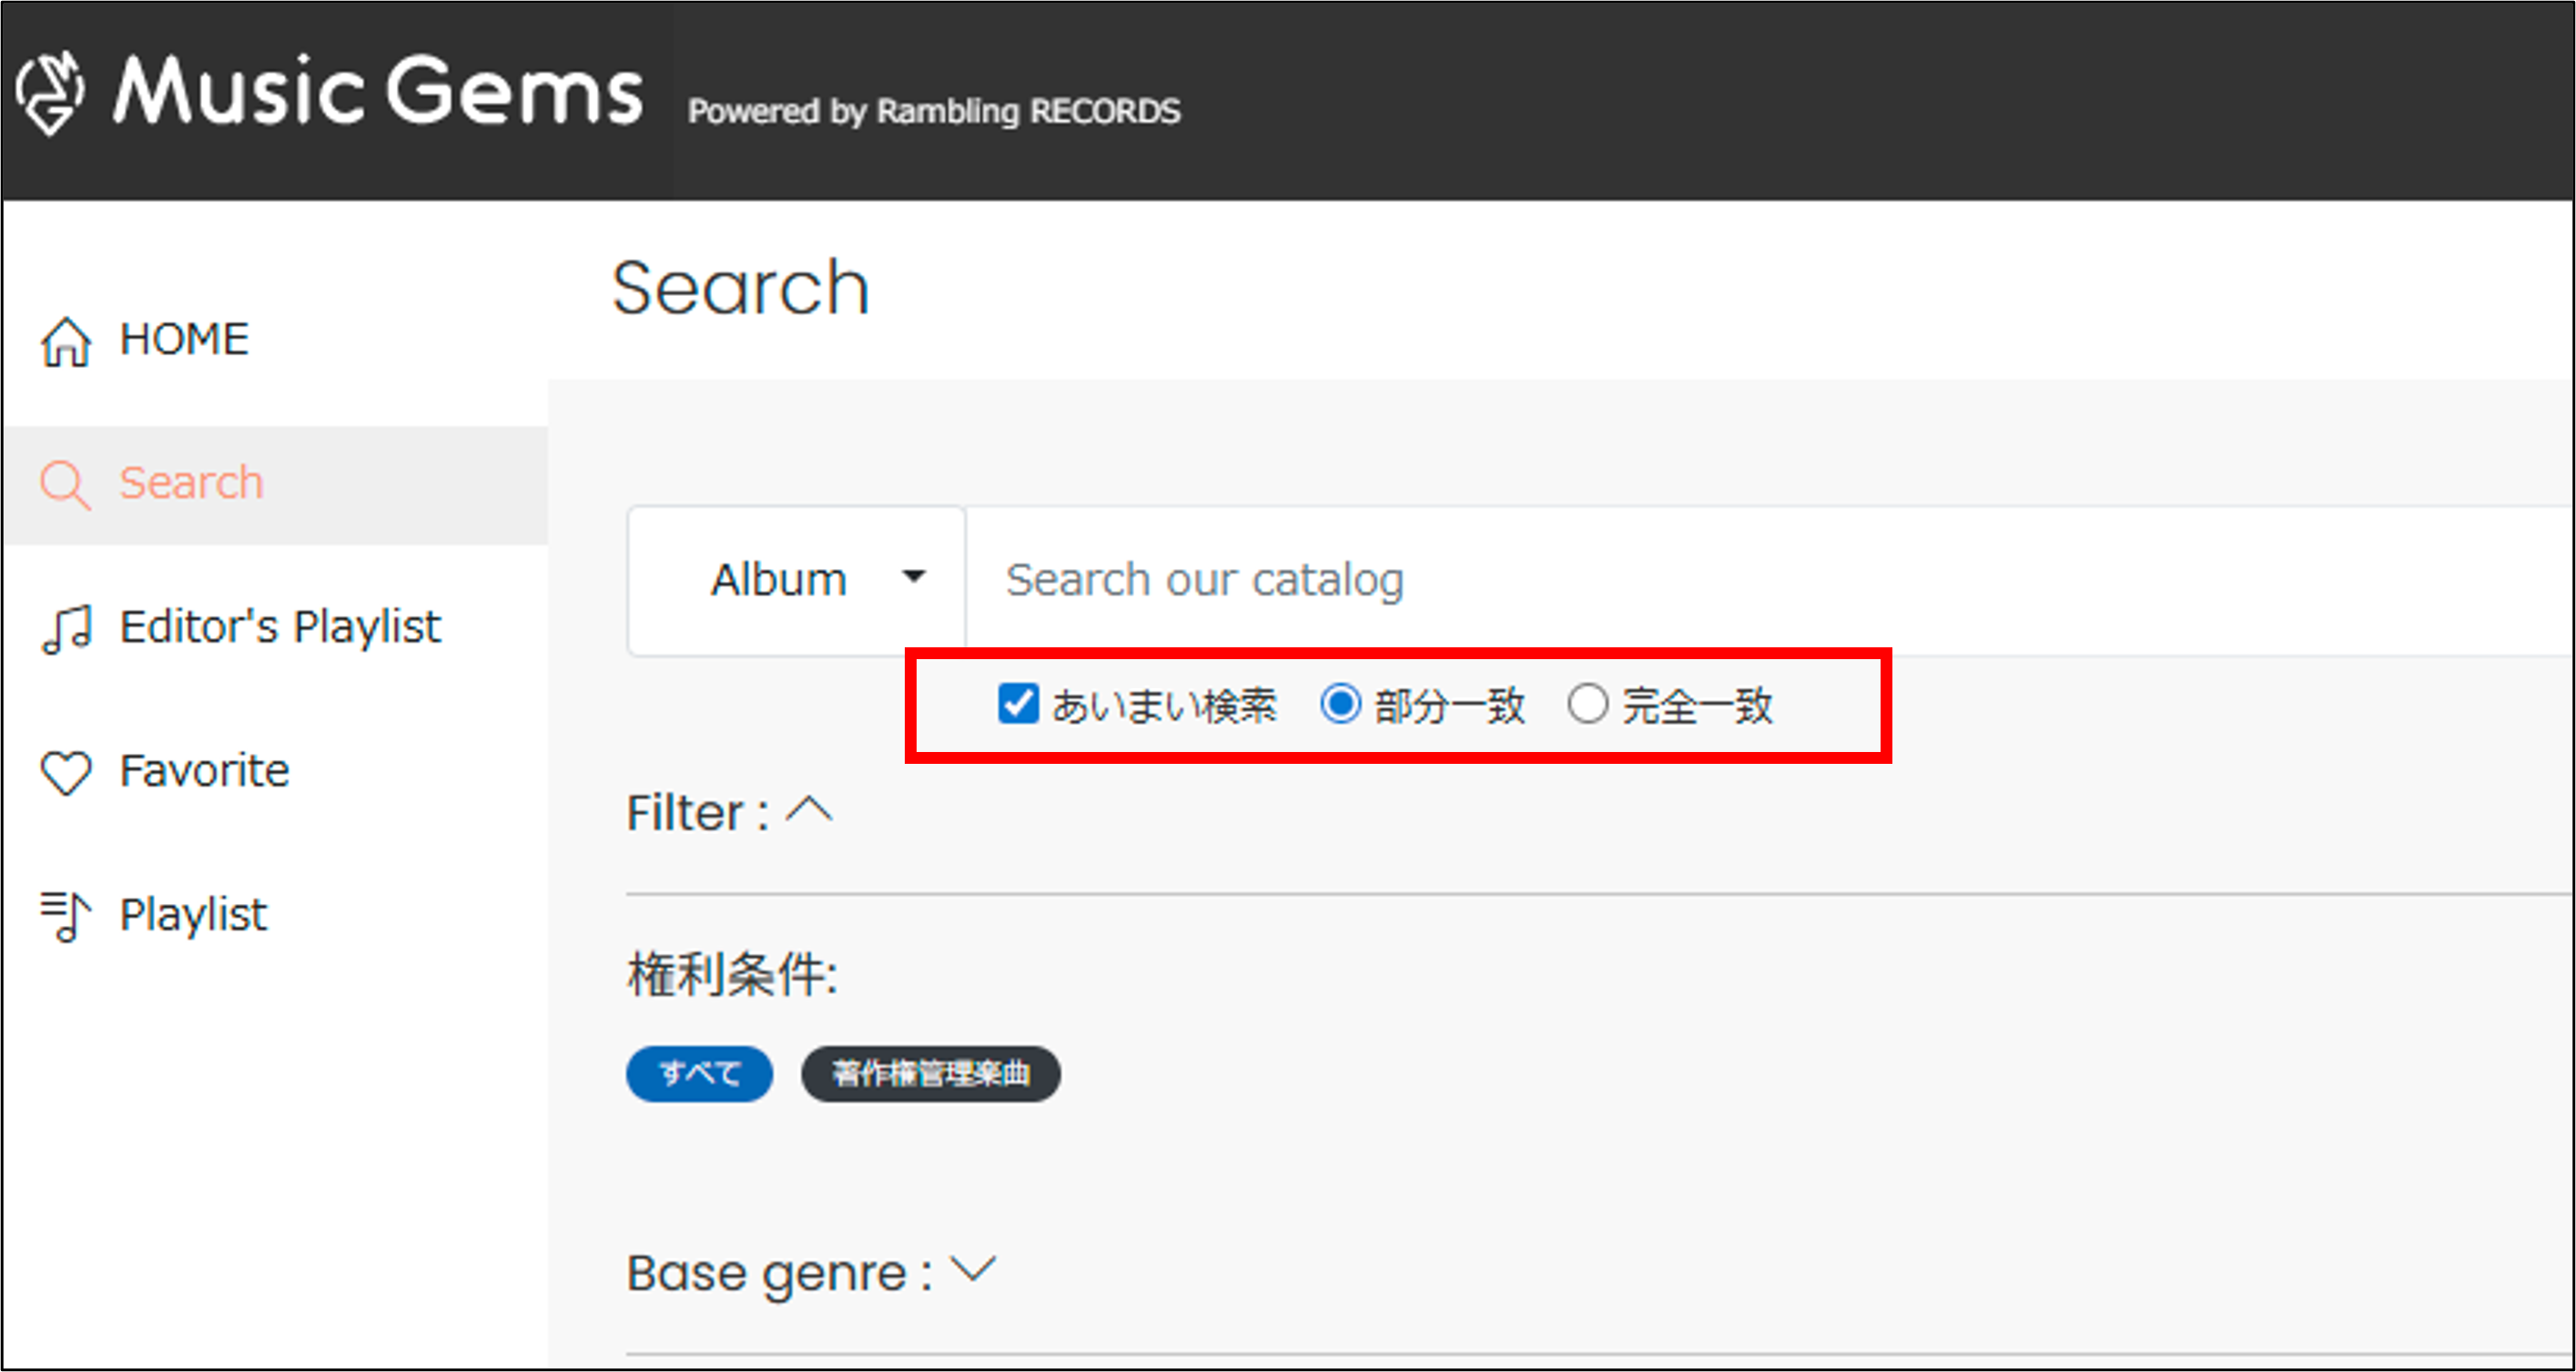Viewport: 2576px width, 1372px height.
Task: Collapse the Filter section chevron
Action: [x=809, y=810]
